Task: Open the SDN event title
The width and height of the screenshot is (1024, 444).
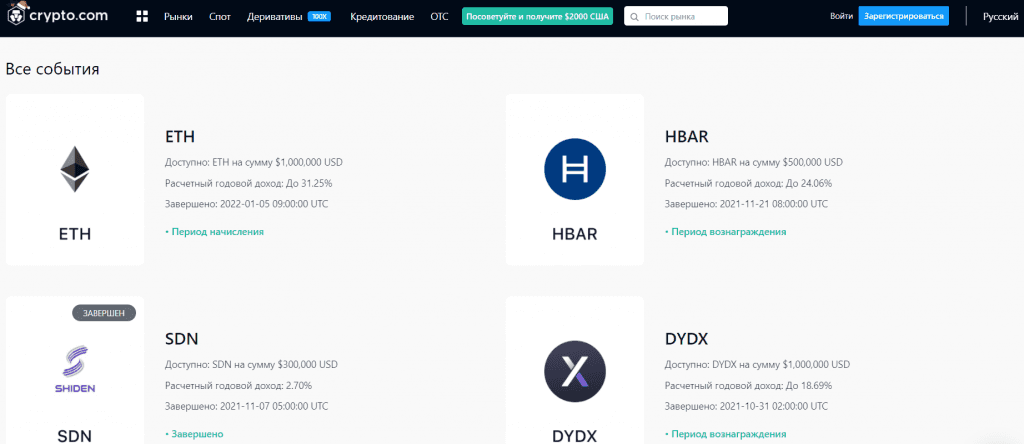Action: pos(182,339)
